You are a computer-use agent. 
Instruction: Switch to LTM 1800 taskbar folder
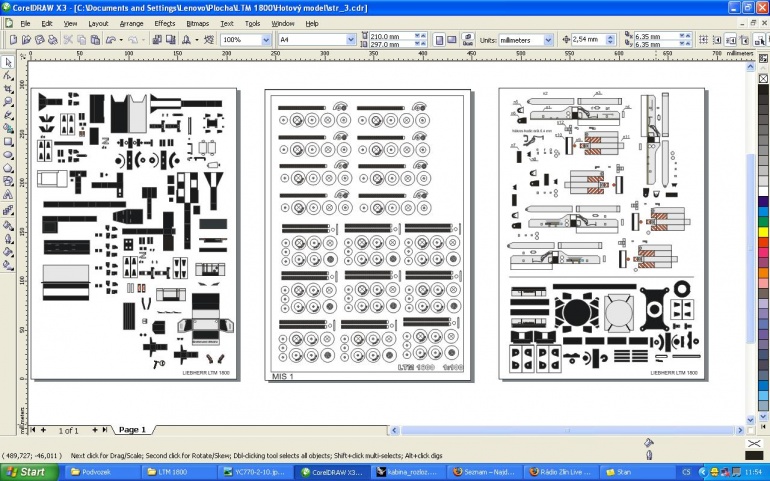[x=179, y=472]
